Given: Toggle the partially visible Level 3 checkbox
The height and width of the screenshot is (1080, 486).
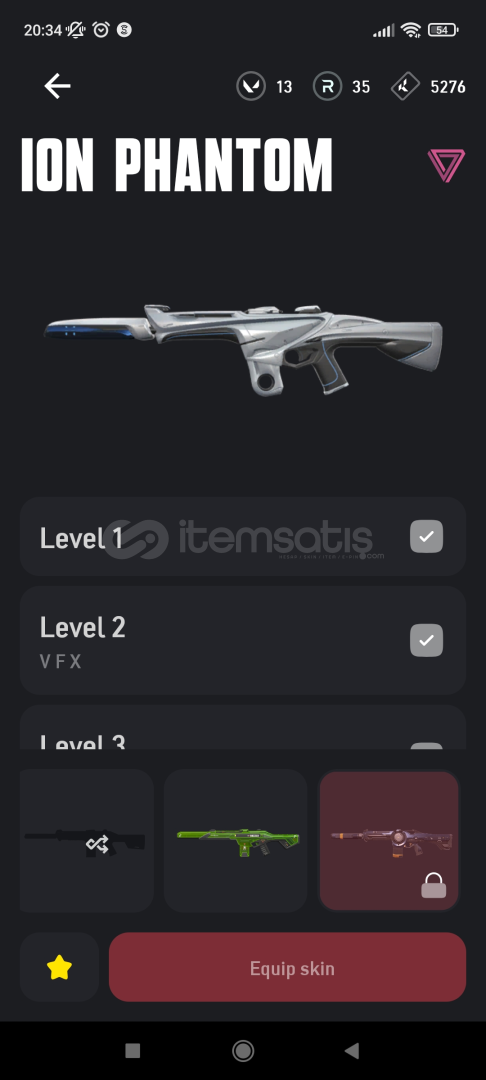Looking at the screenshot, I should pos(427,746).
